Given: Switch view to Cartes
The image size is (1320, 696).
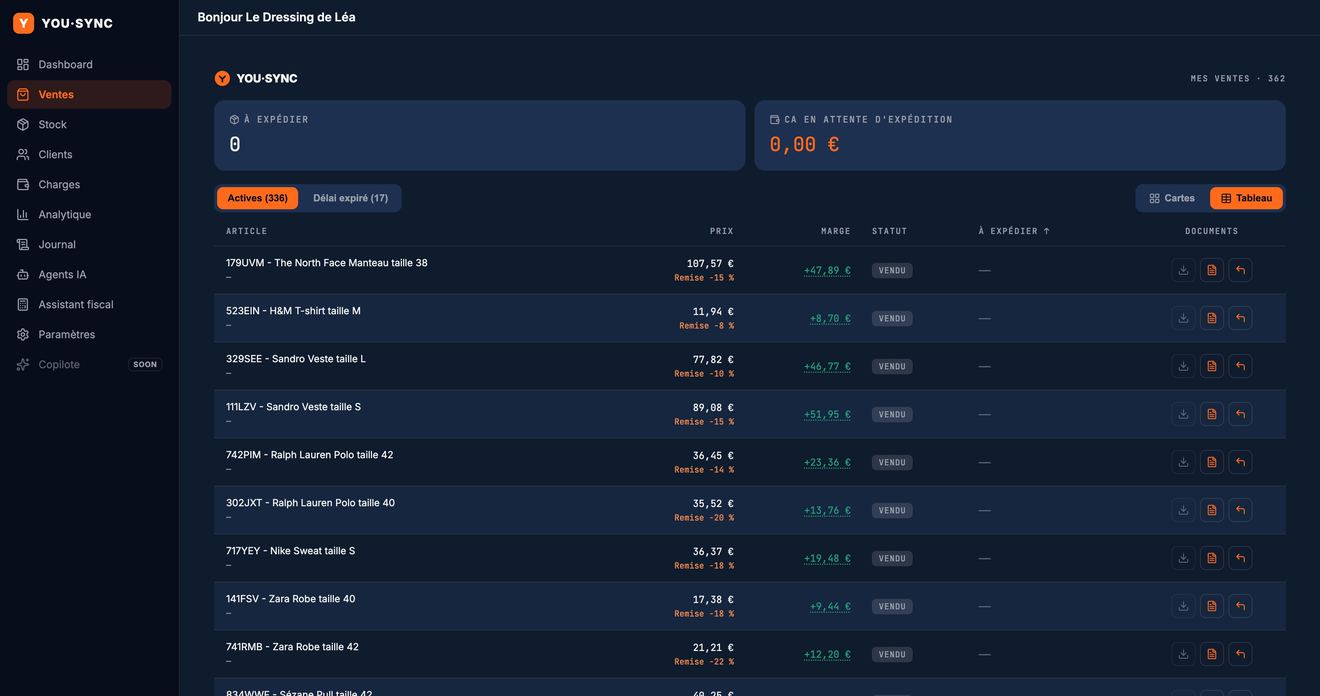Looking at the screenshot, I should (x=1172, y=198).
